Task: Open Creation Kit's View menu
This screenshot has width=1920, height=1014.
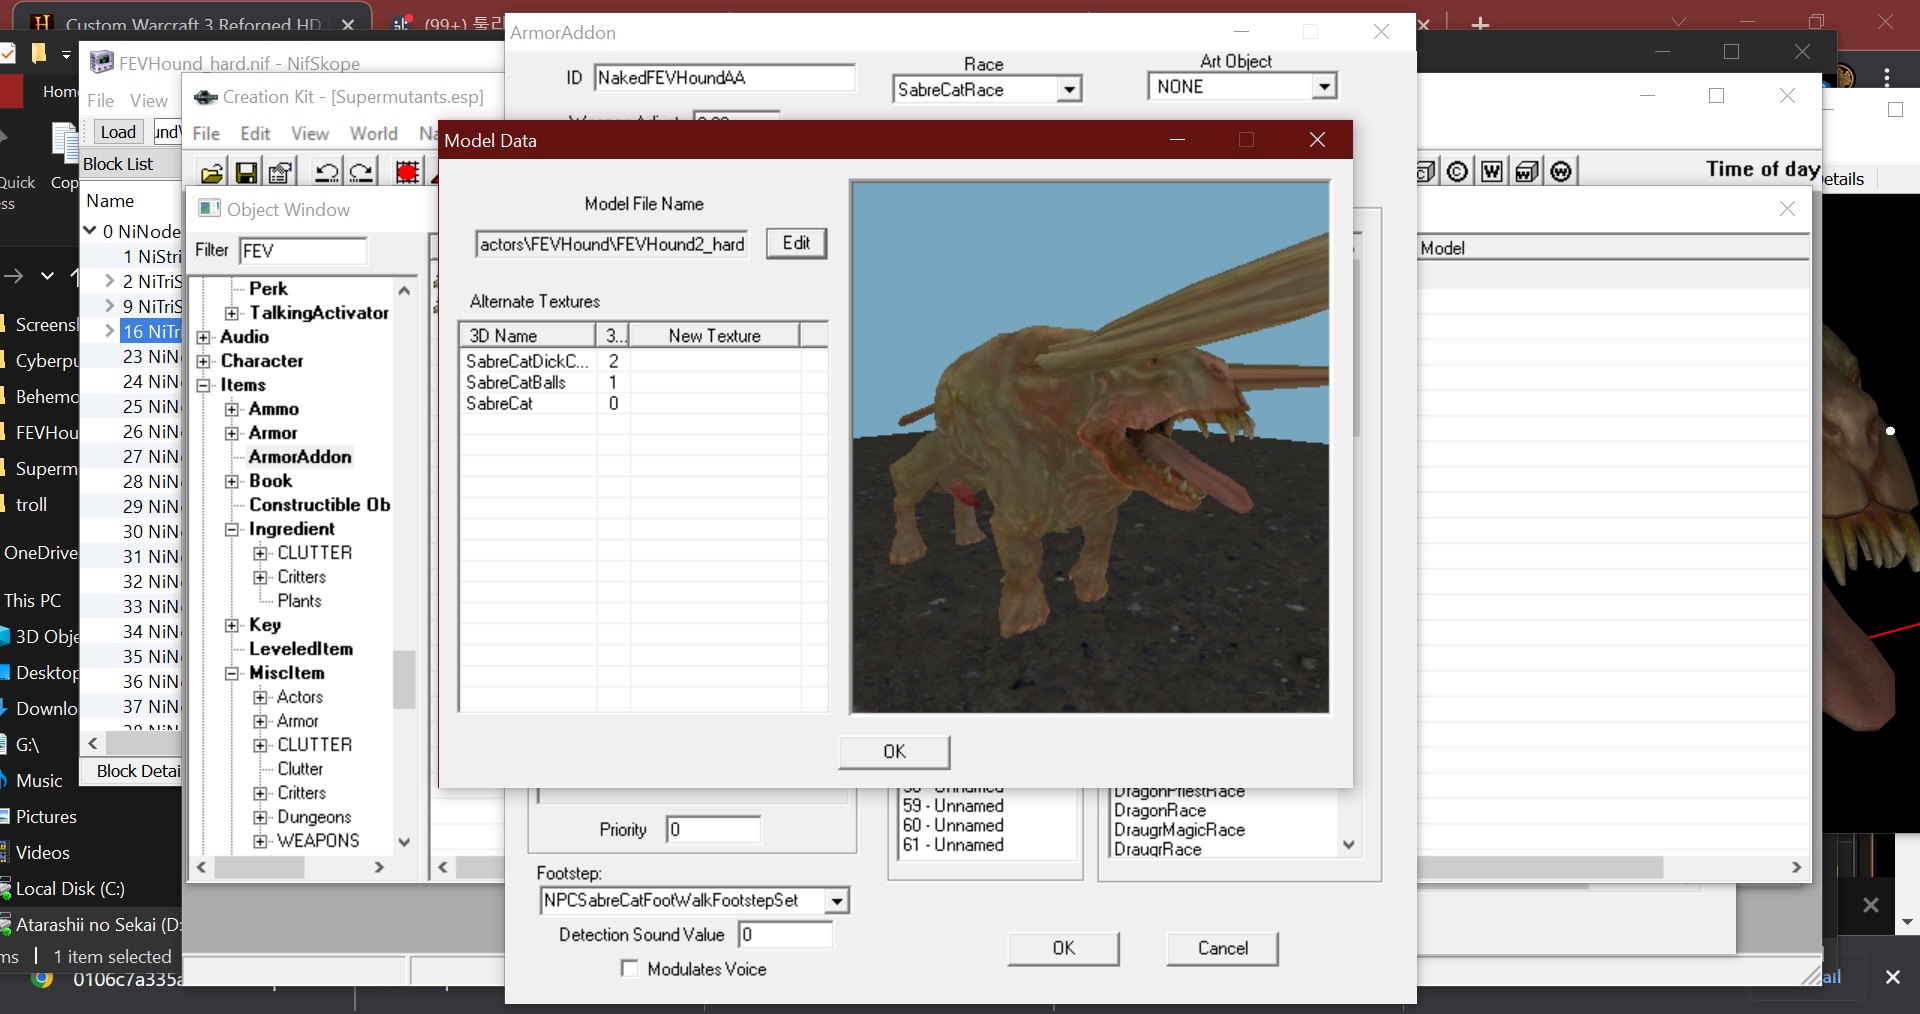Action: 310,133
